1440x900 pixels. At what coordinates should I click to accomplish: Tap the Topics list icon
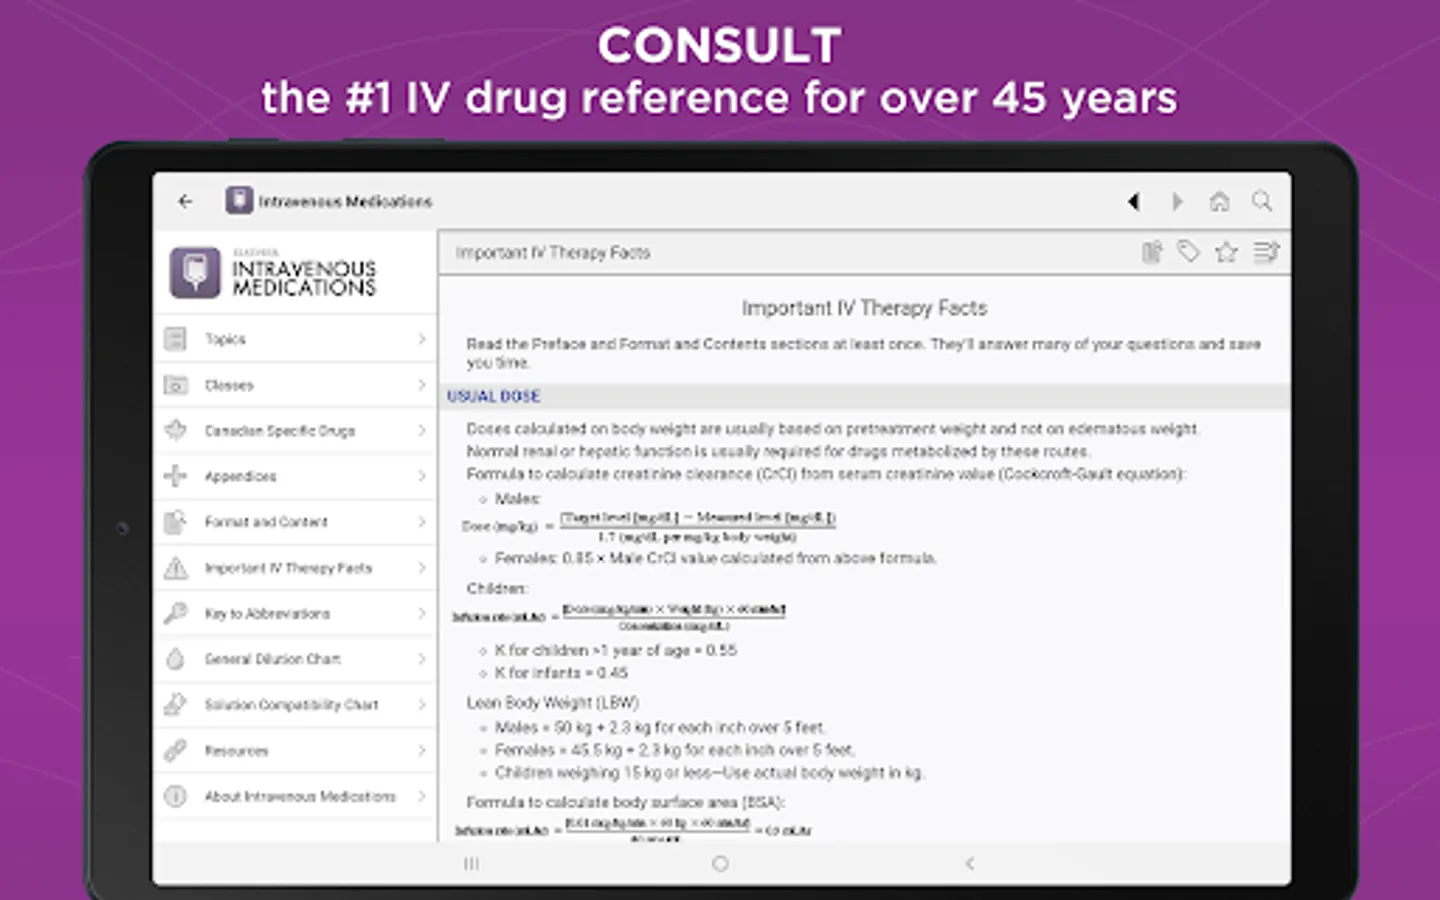point(175,339)
